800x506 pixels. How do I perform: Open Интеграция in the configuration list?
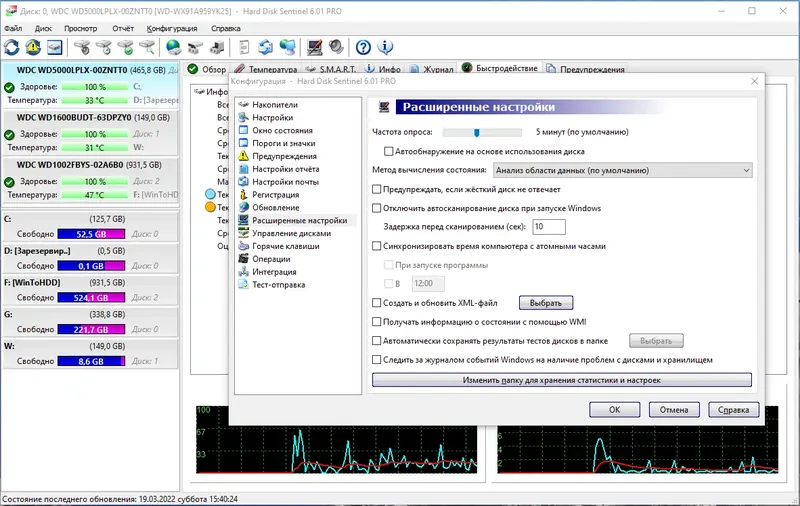pos(274,272)
